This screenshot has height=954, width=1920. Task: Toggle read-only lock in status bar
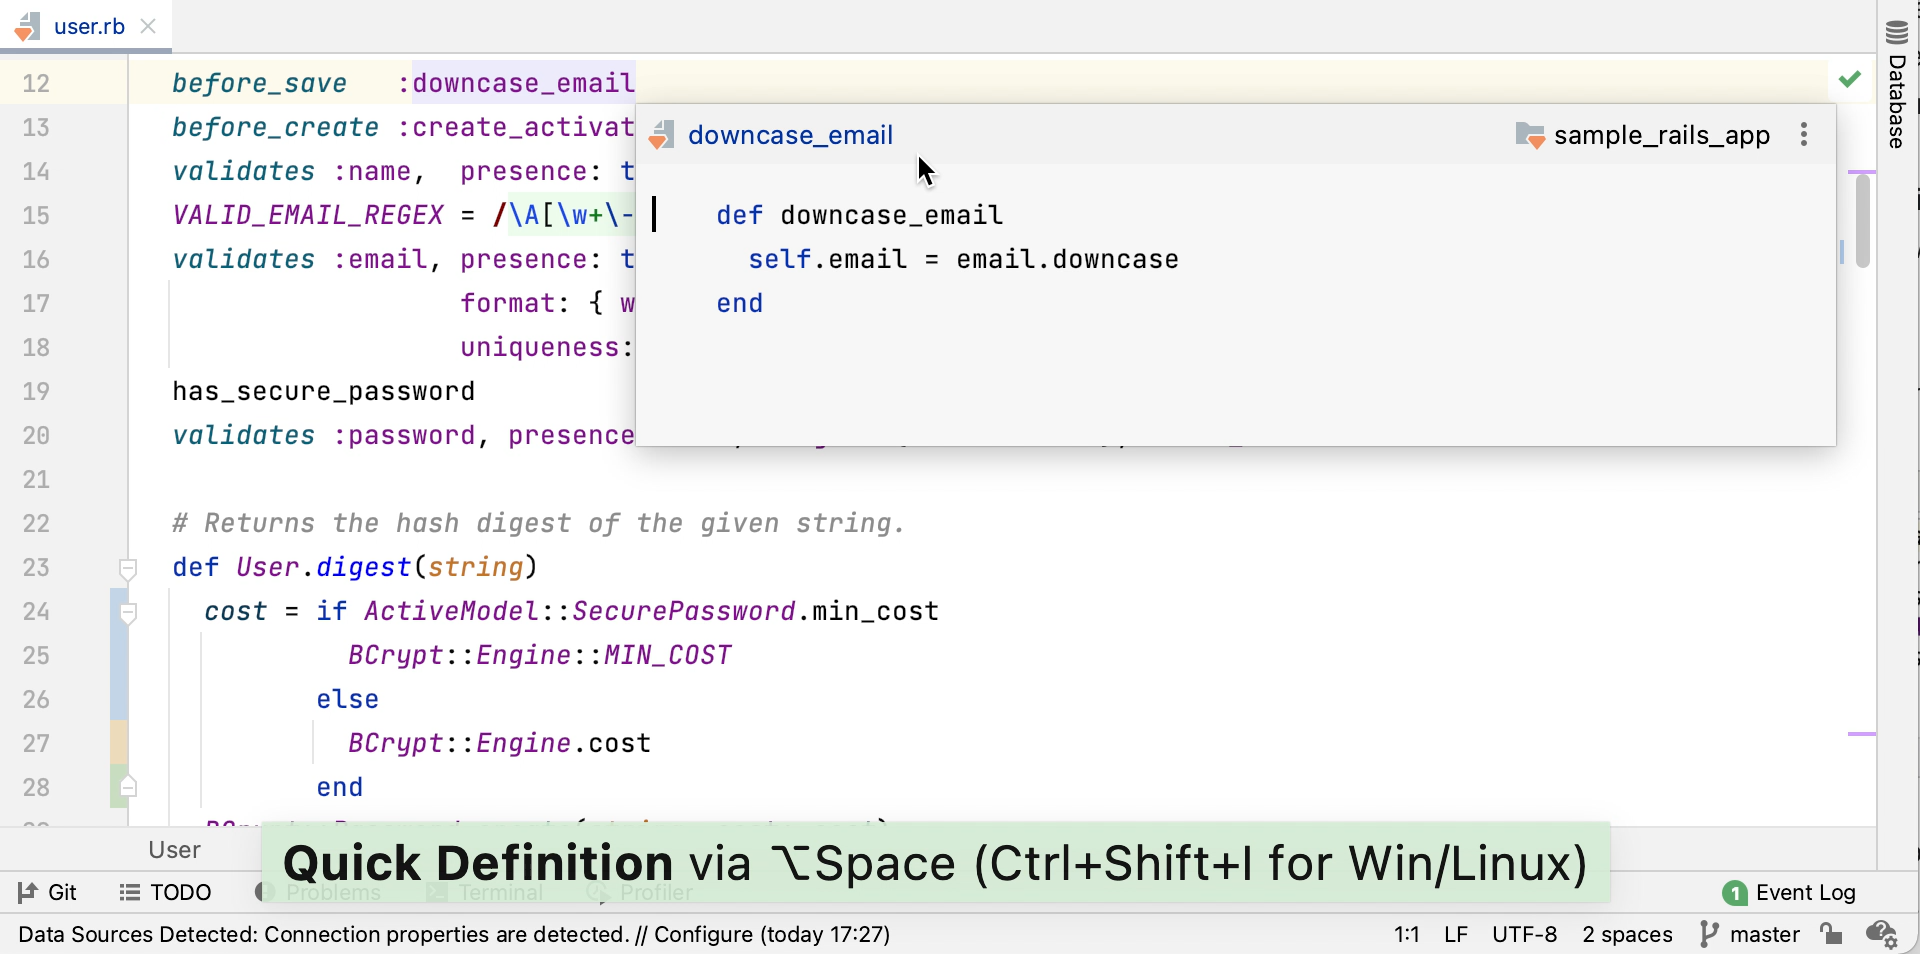[1832, 935]
